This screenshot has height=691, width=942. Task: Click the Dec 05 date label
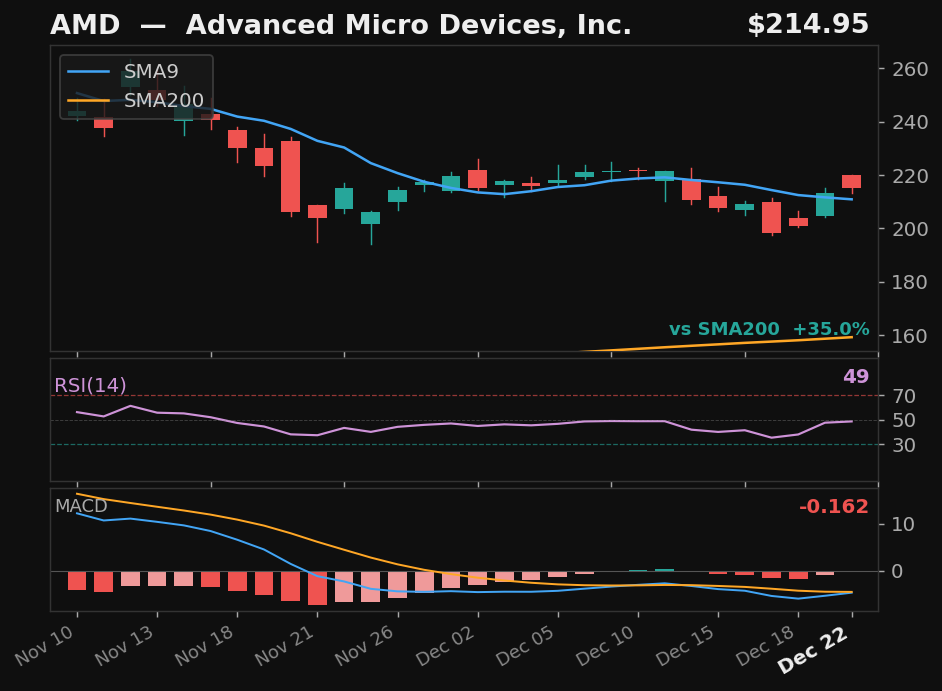point(526,645)
